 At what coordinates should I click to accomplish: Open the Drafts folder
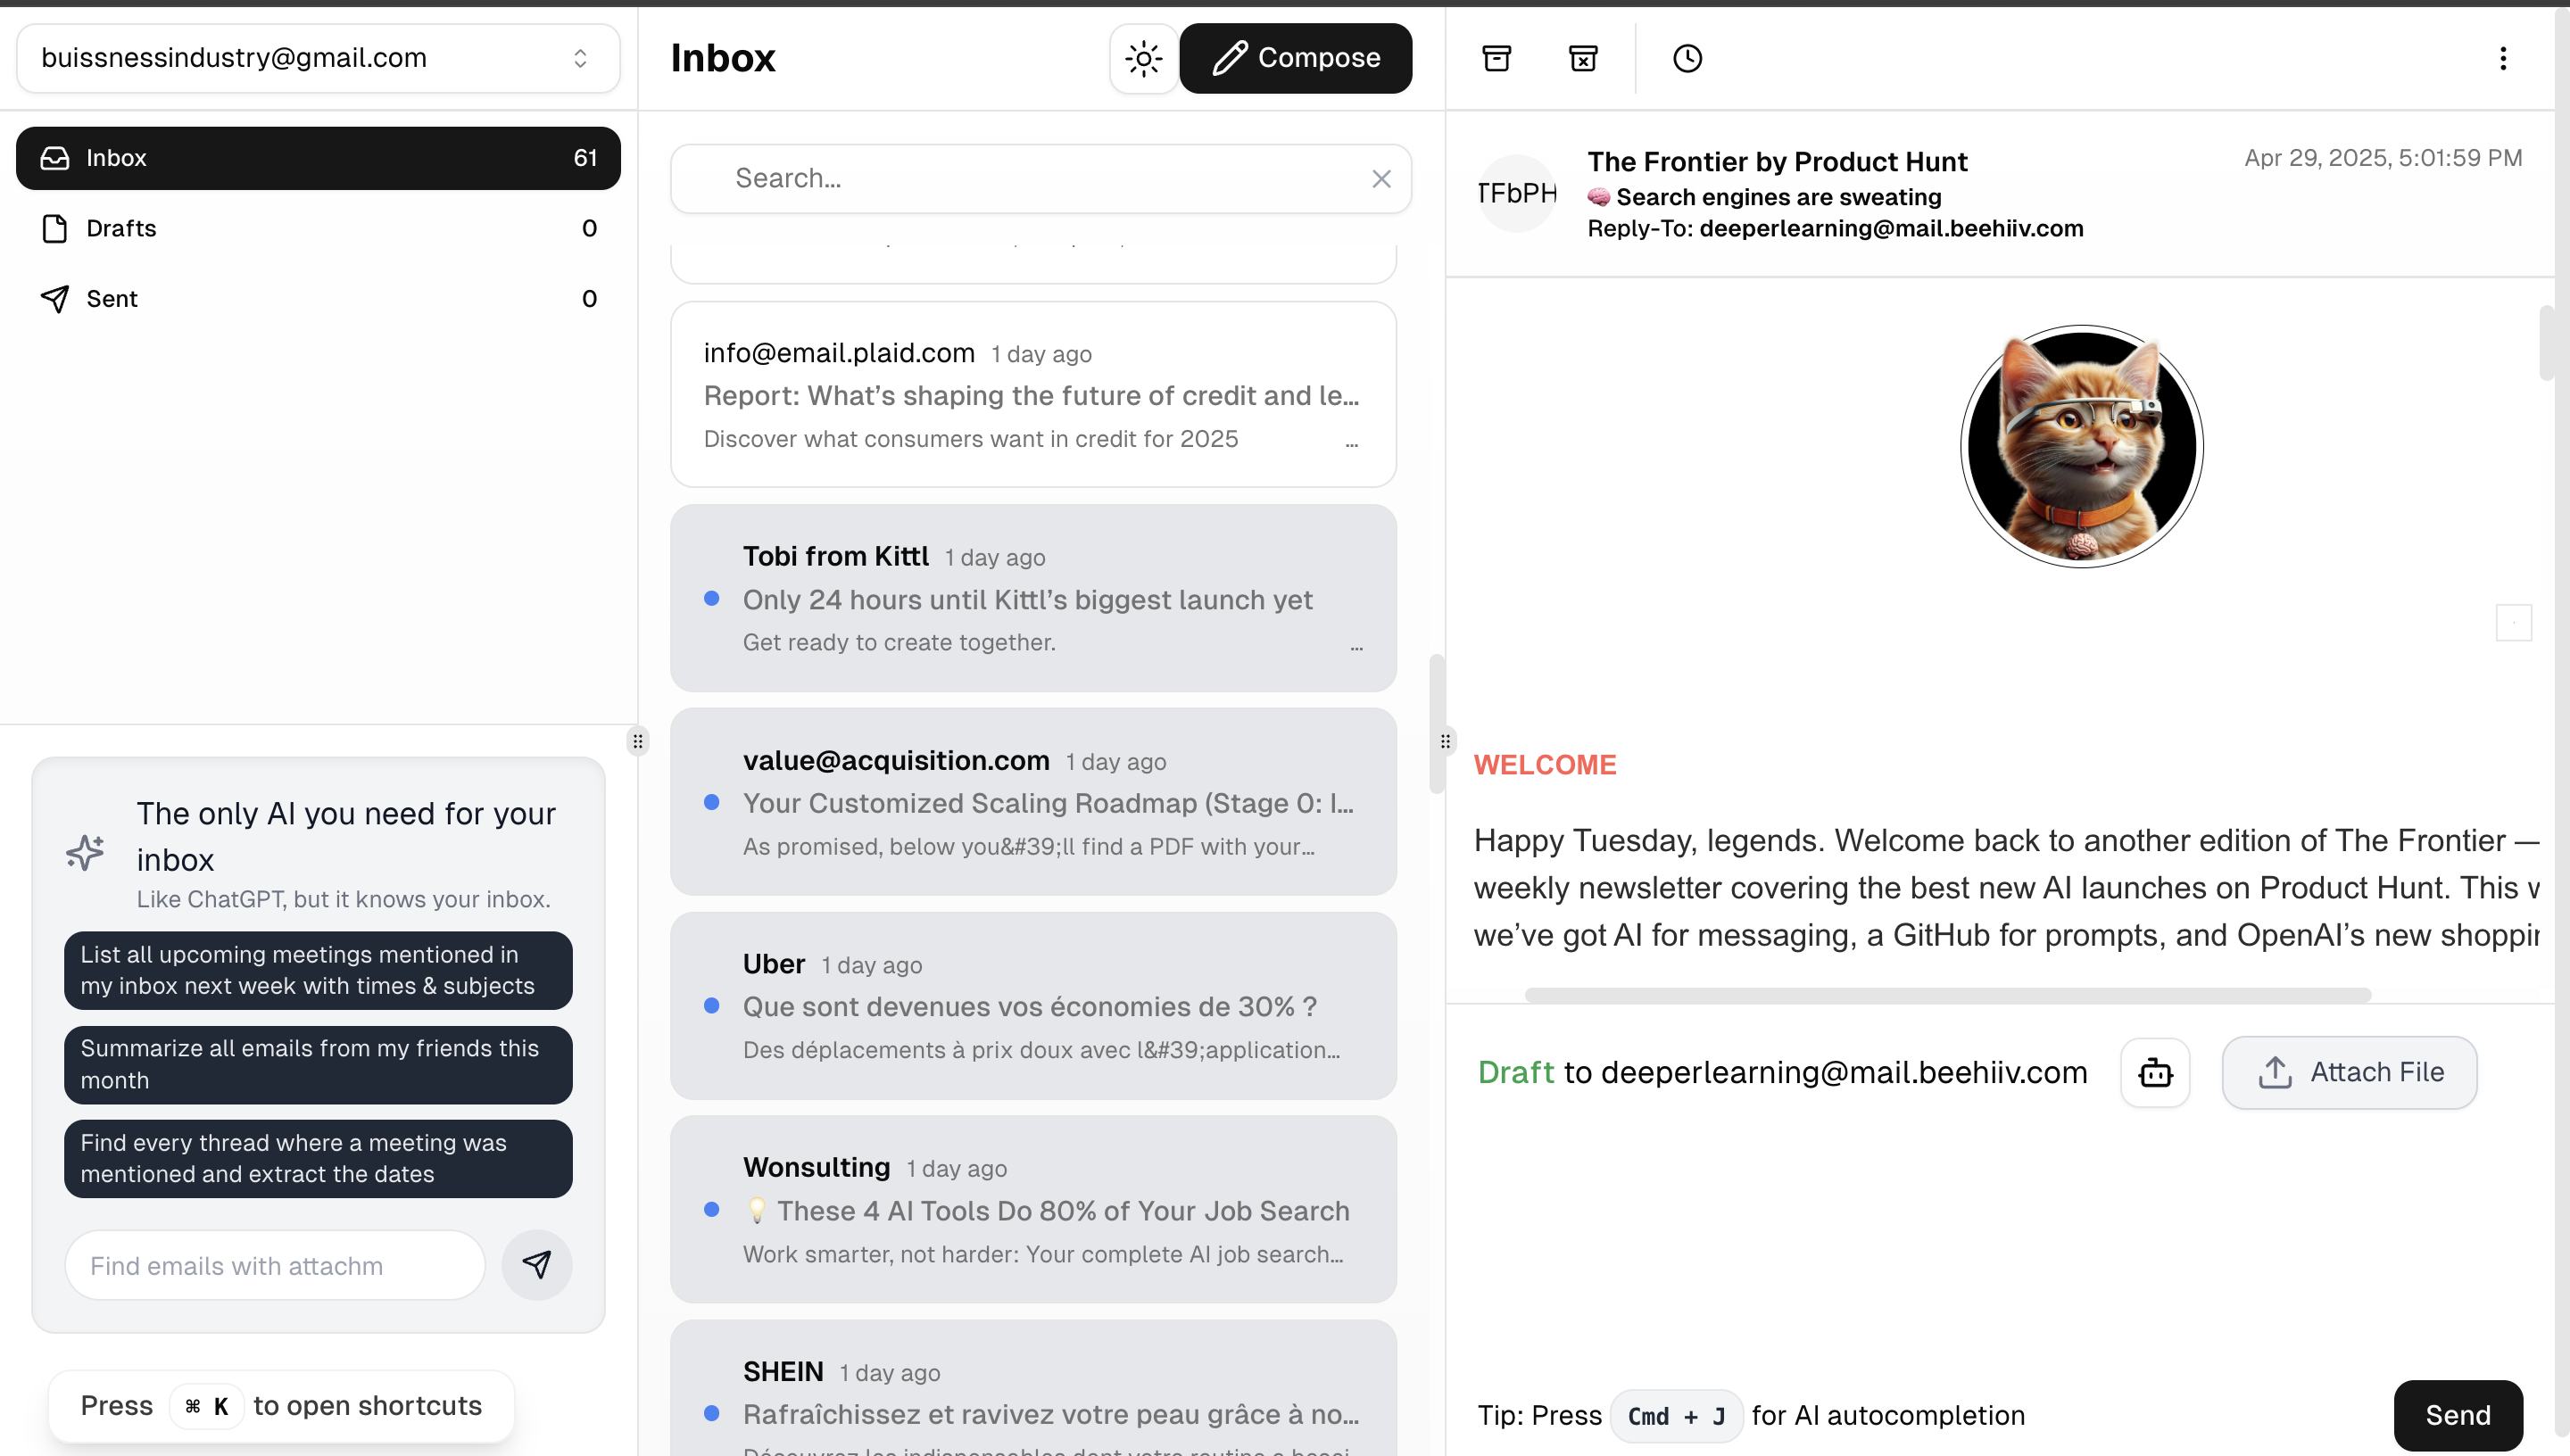coord(121,228)
